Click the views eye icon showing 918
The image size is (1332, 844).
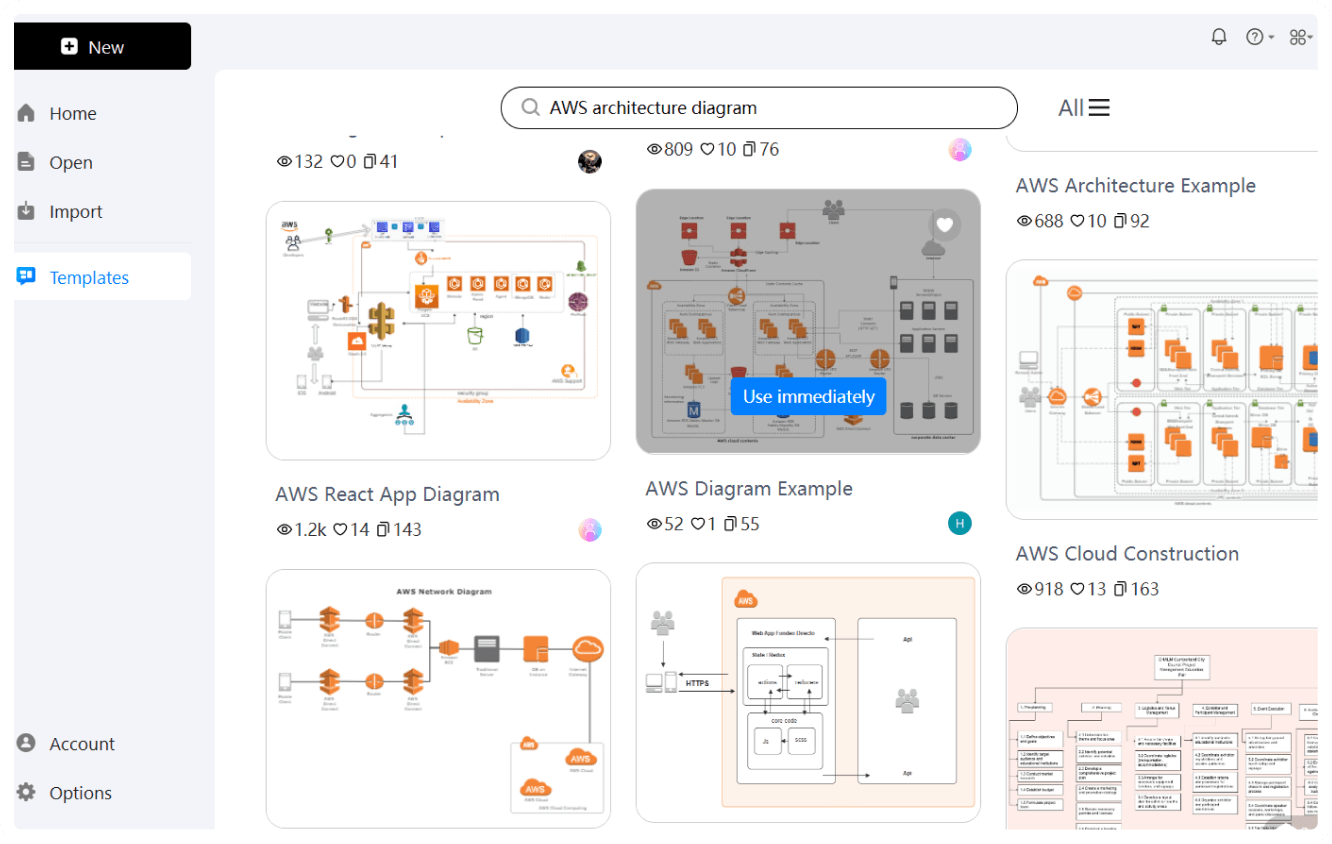coord(1024,588)
